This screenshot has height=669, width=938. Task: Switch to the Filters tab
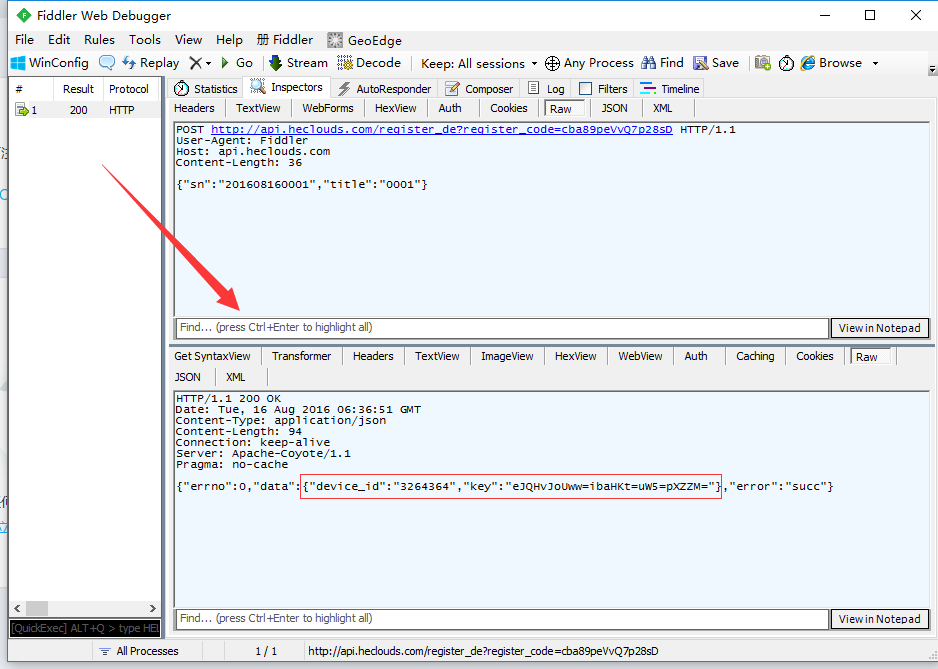(604, 89)
